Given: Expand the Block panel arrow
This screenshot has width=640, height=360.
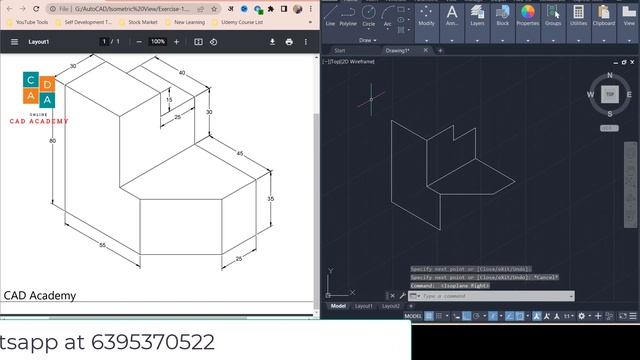Looking at the screenshot, I should pyautogui.click(x=502, y=40).
